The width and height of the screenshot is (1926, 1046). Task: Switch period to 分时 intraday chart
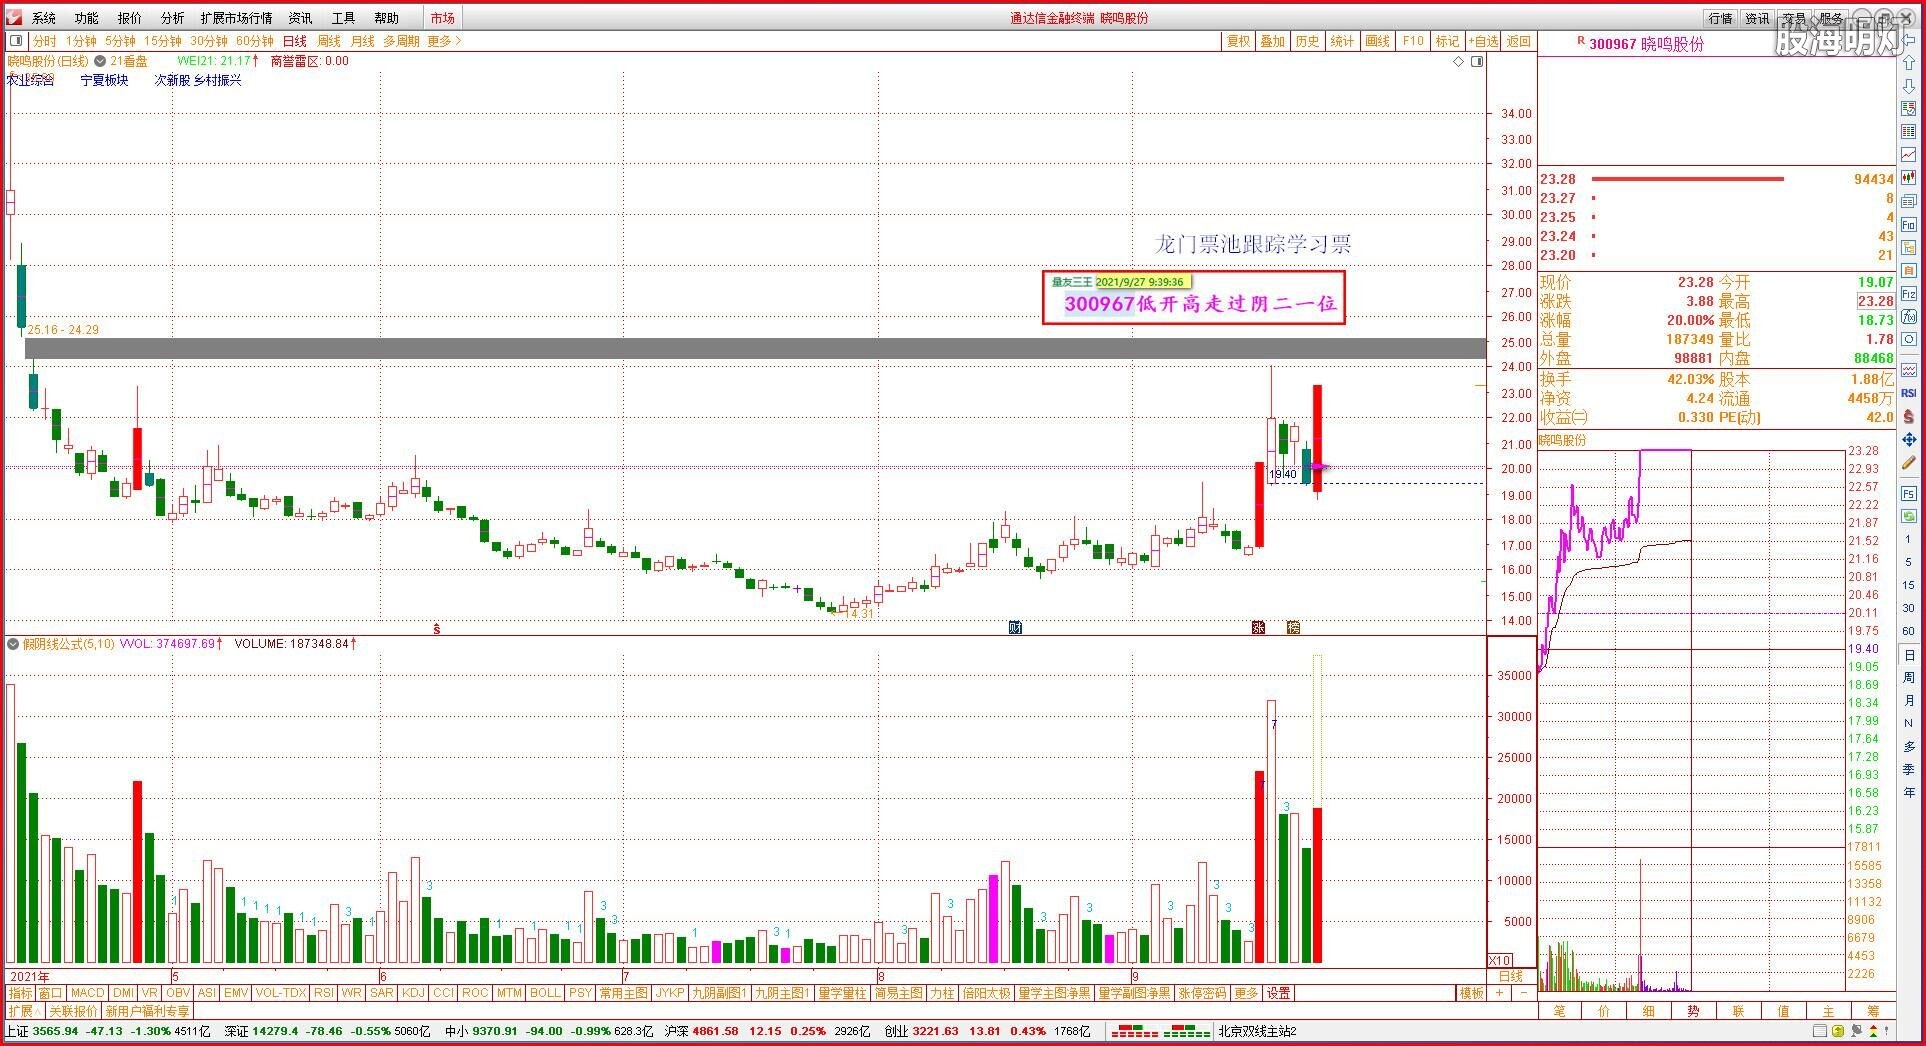(x=45, y=41)
